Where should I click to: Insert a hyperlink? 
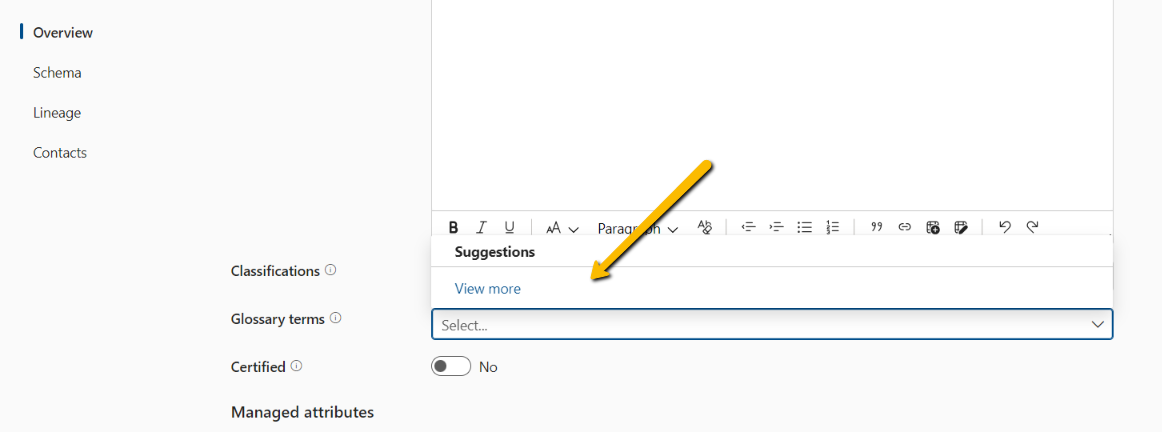point(904,227)
